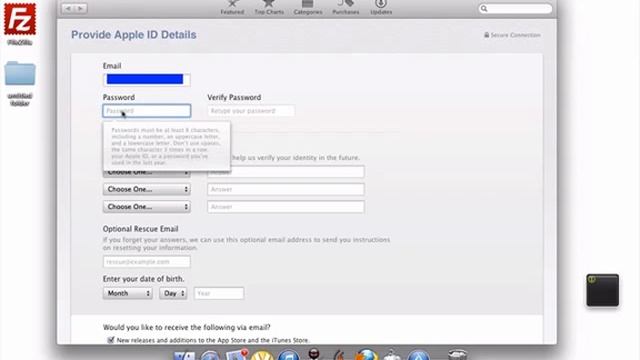Open the yellow VW logo Dock icon
Viewport: 640px width, 360px height.
tap(262, 356)
